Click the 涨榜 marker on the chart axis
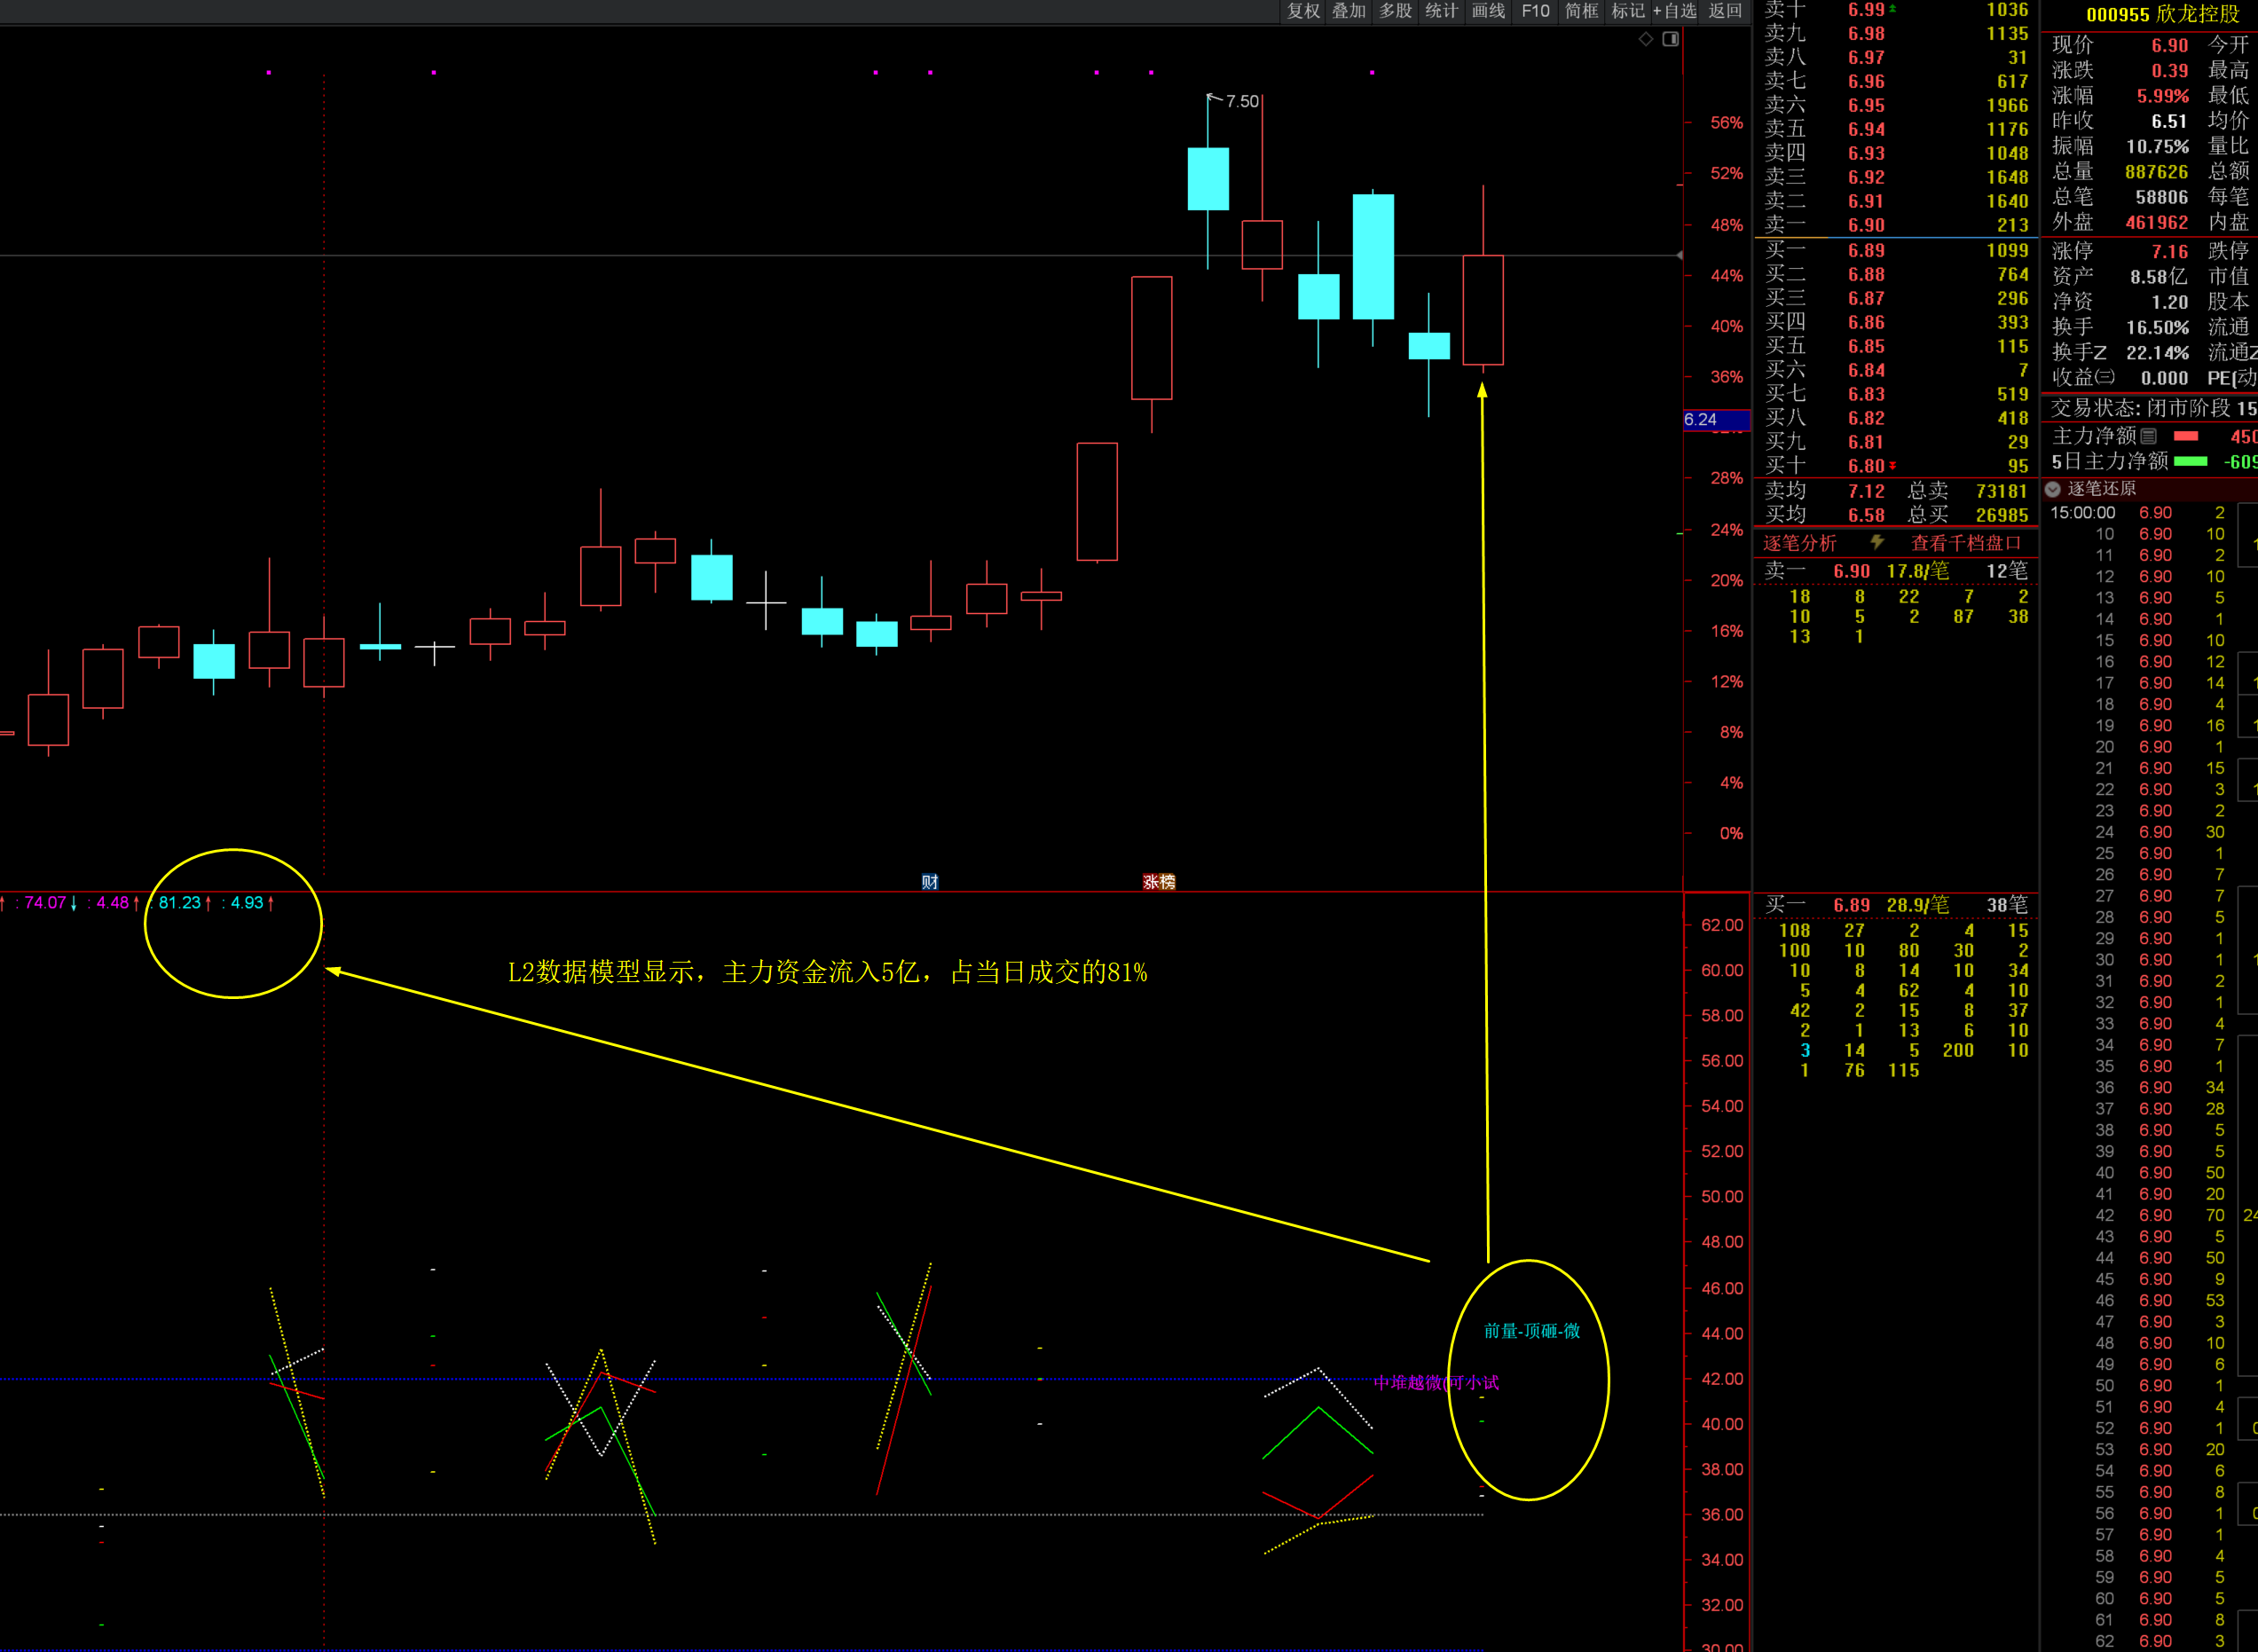This screenshot has width=2258, height=1652. [1158, 881]
